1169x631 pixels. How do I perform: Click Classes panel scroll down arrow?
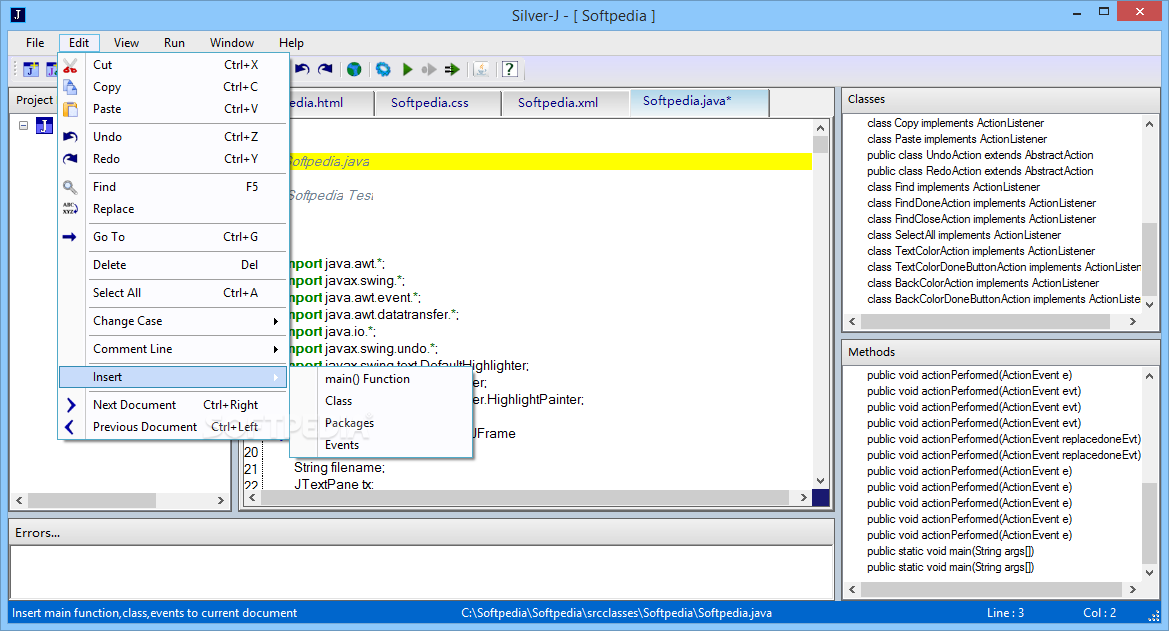click(x=1149, y=304)
